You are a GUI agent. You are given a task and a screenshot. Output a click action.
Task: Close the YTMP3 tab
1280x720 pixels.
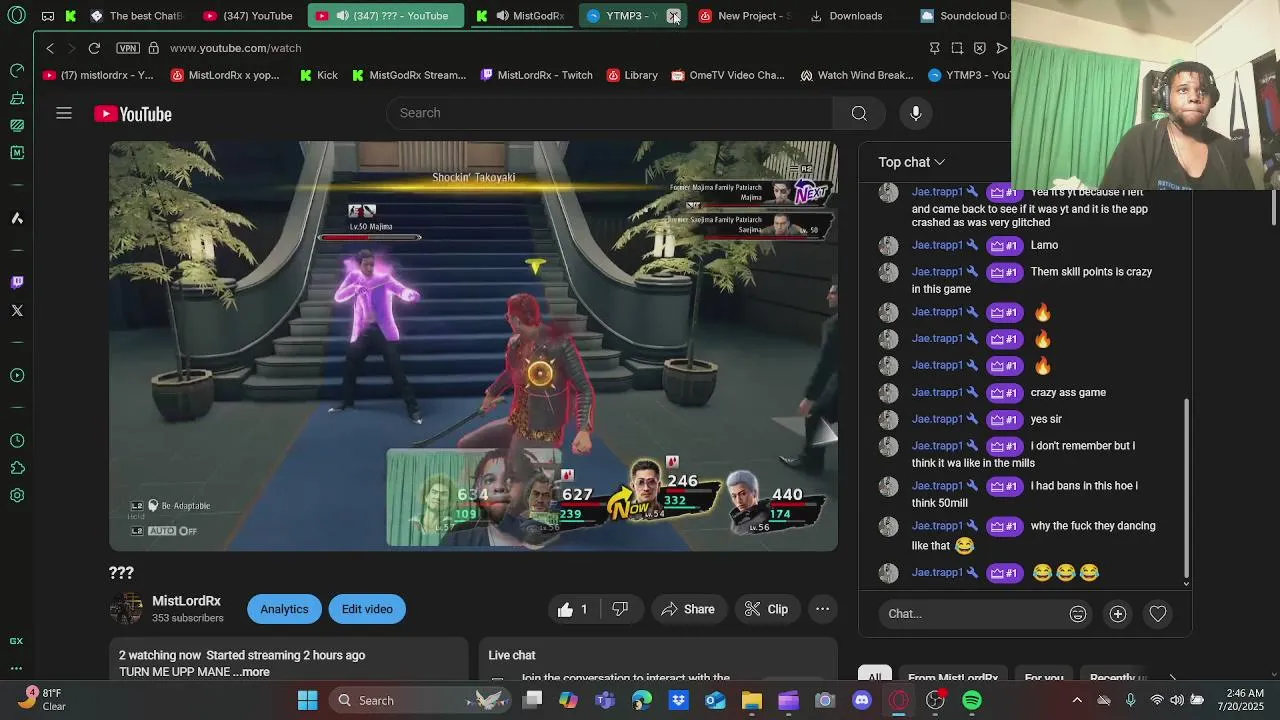674,16
